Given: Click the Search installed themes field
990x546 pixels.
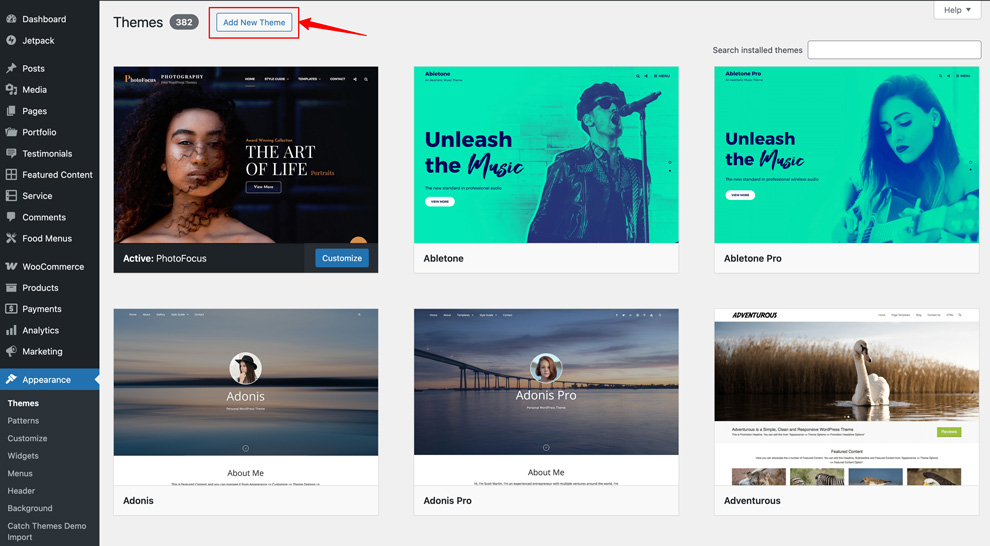Looking at the screenshot, I should tap(893, 50).
